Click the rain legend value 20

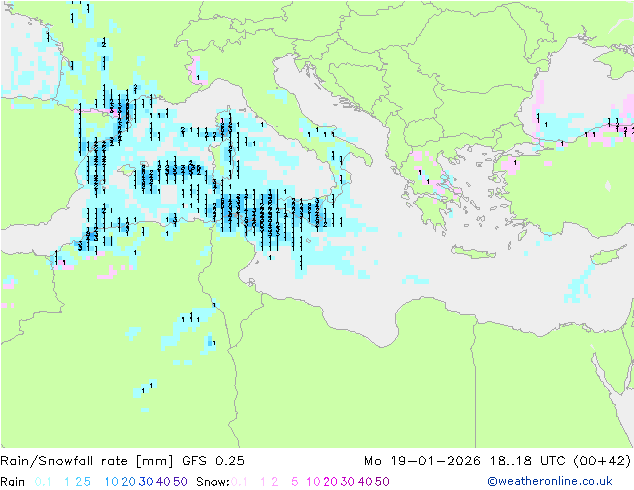pyautogui.click(x=128, y=482)
